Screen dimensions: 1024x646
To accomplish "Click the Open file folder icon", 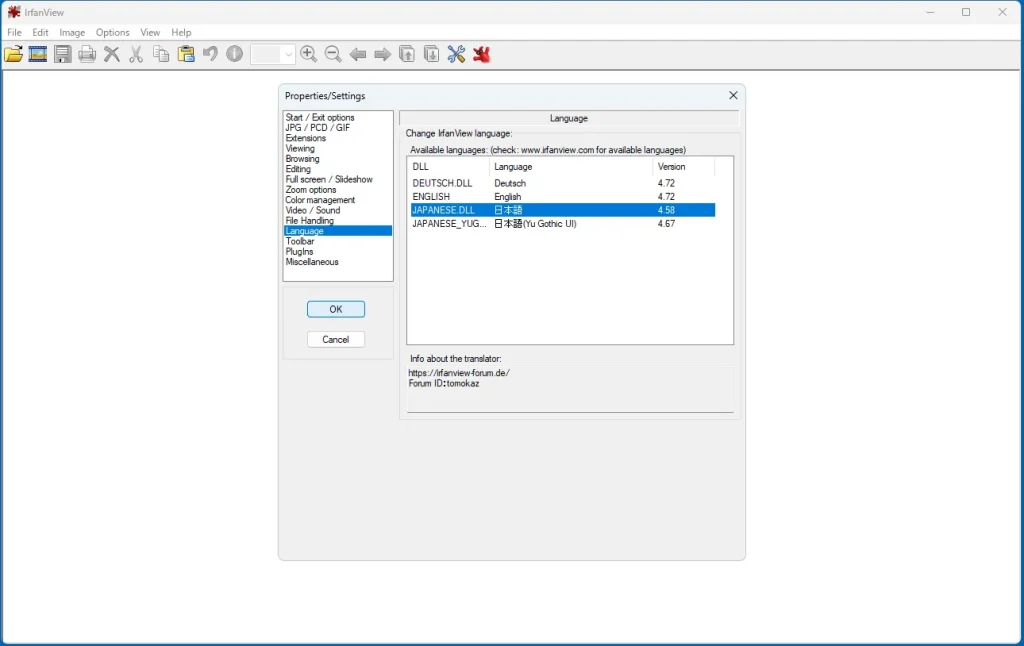I will coord(13,54).
